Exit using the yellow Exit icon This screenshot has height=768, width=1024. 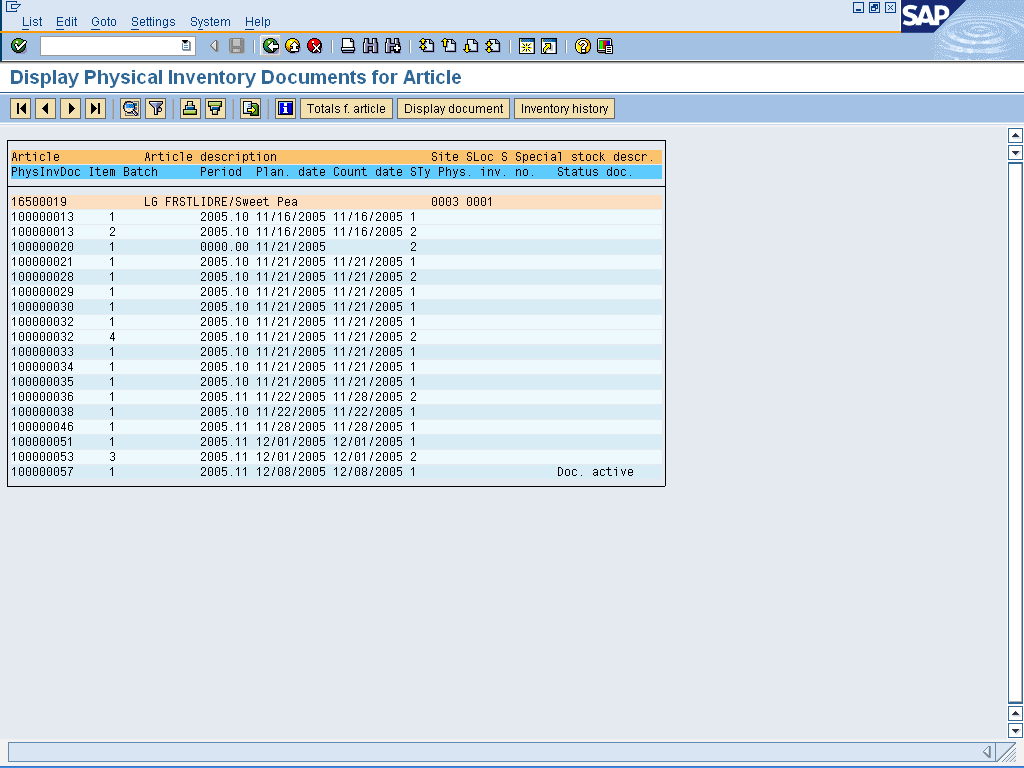click(293, 46)
